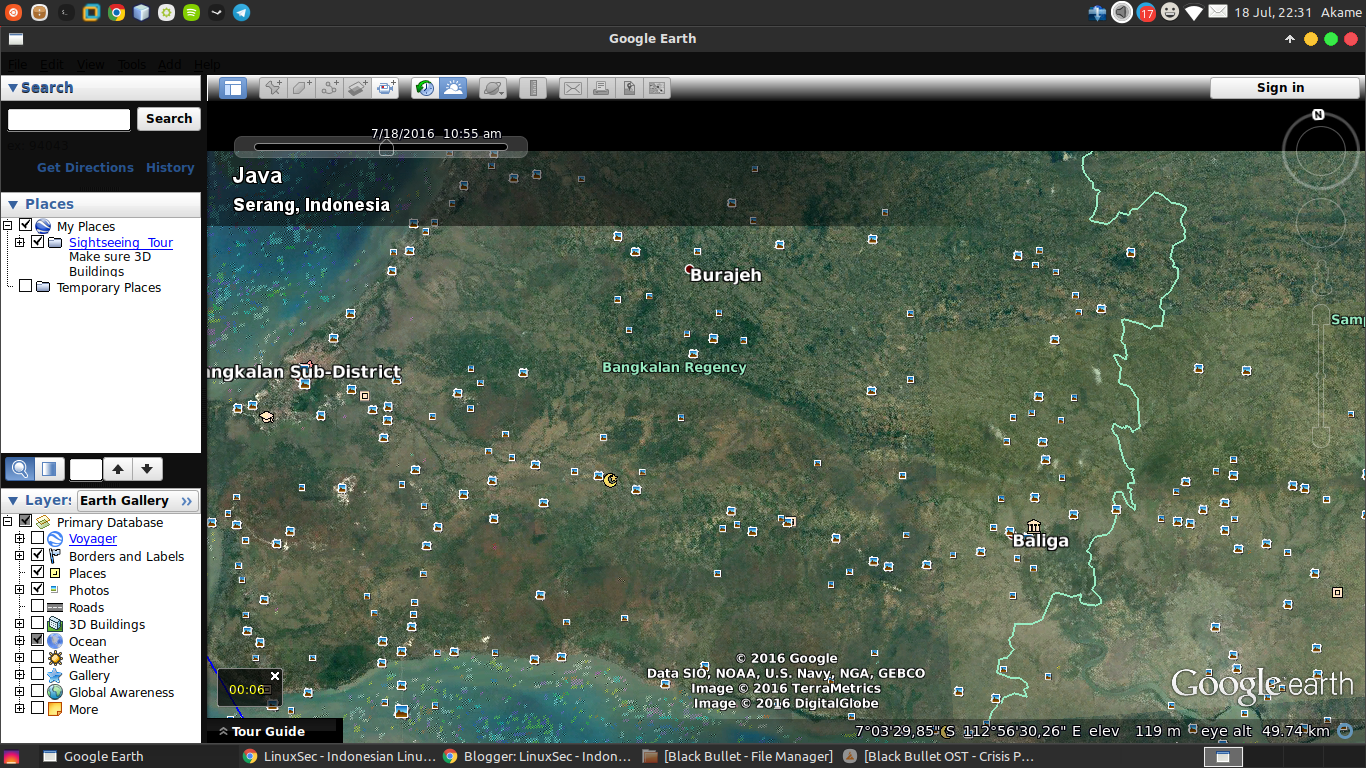Click View in Google Maps toolbar icon
The image size is (1366, 768).
pyautogui.click(x=657, y=88)
